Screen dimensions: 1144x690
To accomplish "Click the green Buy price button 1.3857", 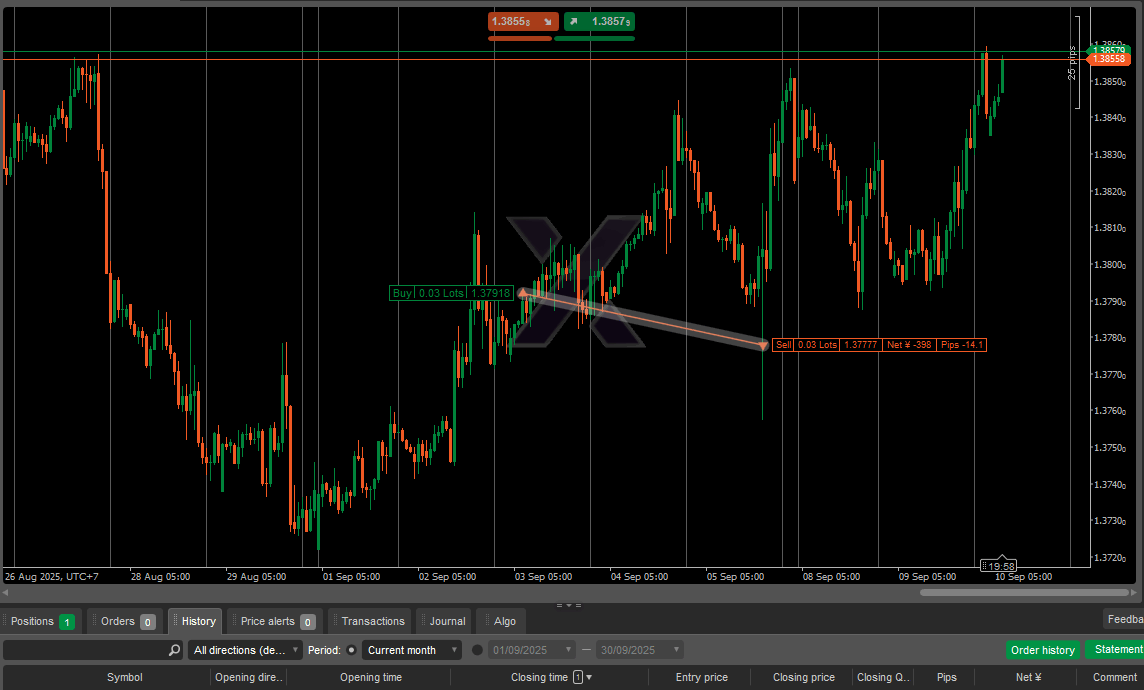I will [599, 21].
